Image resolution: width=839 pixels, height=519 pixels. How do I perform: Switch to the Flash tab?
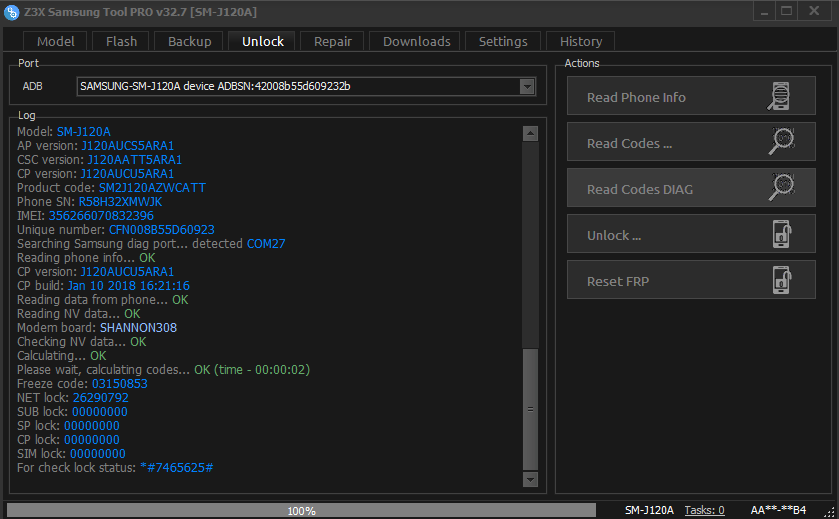[x=121, y=41]
